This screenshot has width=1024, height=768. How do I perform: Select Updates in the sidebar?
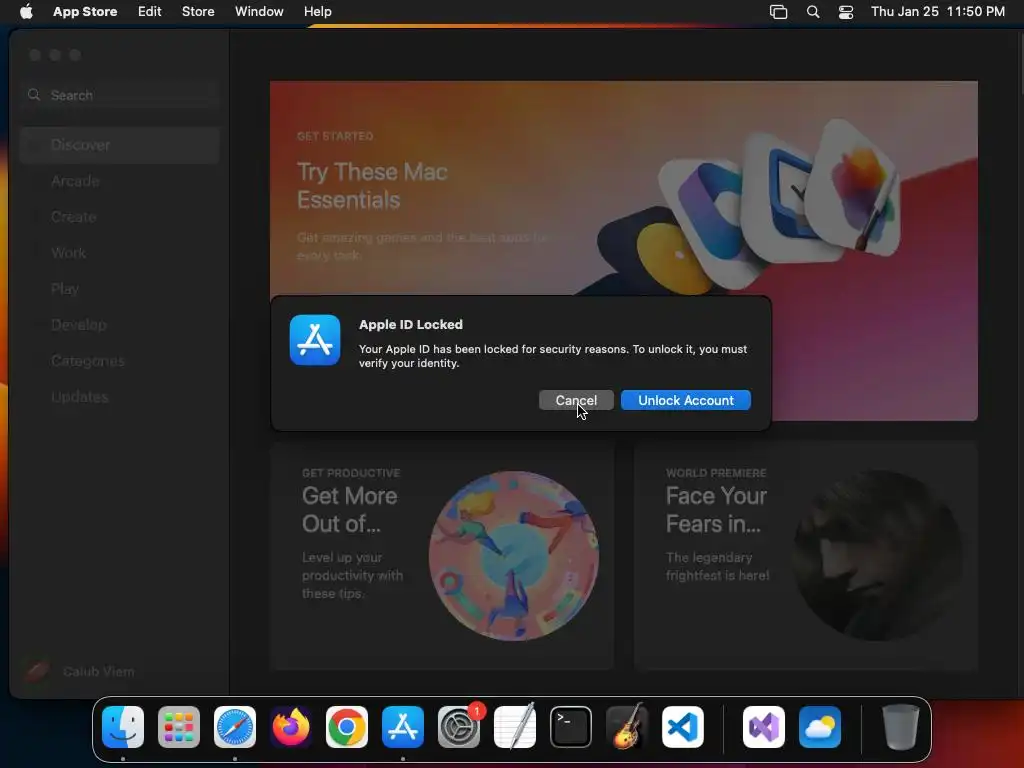click(120, 396)
